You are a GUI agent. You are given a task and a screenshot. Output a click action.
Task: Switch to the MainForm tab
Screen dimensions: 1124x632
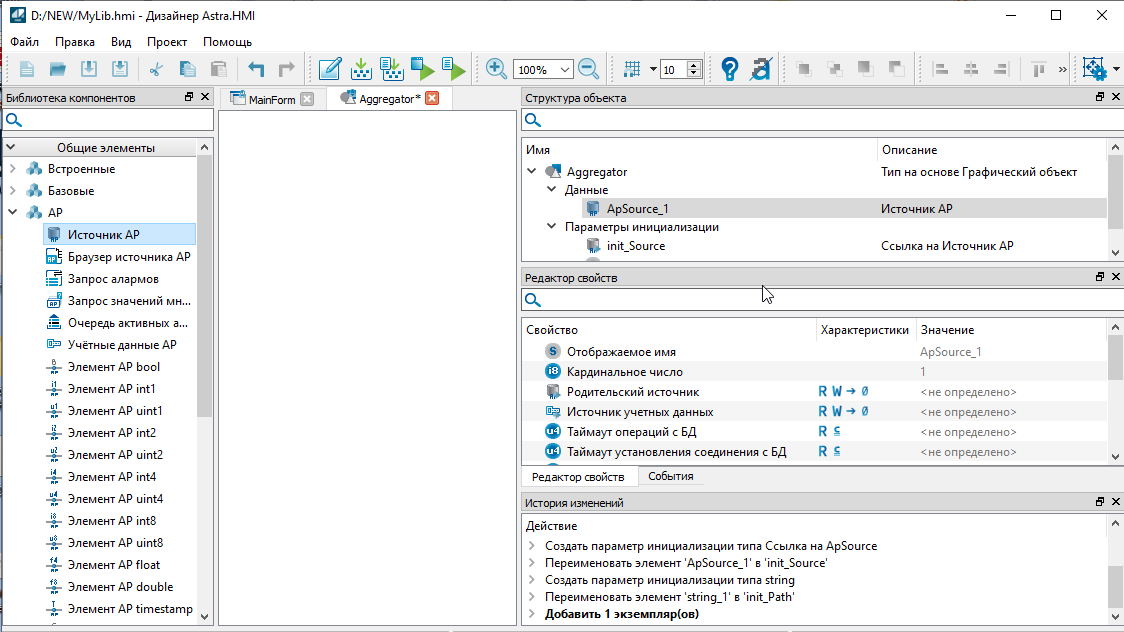pos(271,99)
